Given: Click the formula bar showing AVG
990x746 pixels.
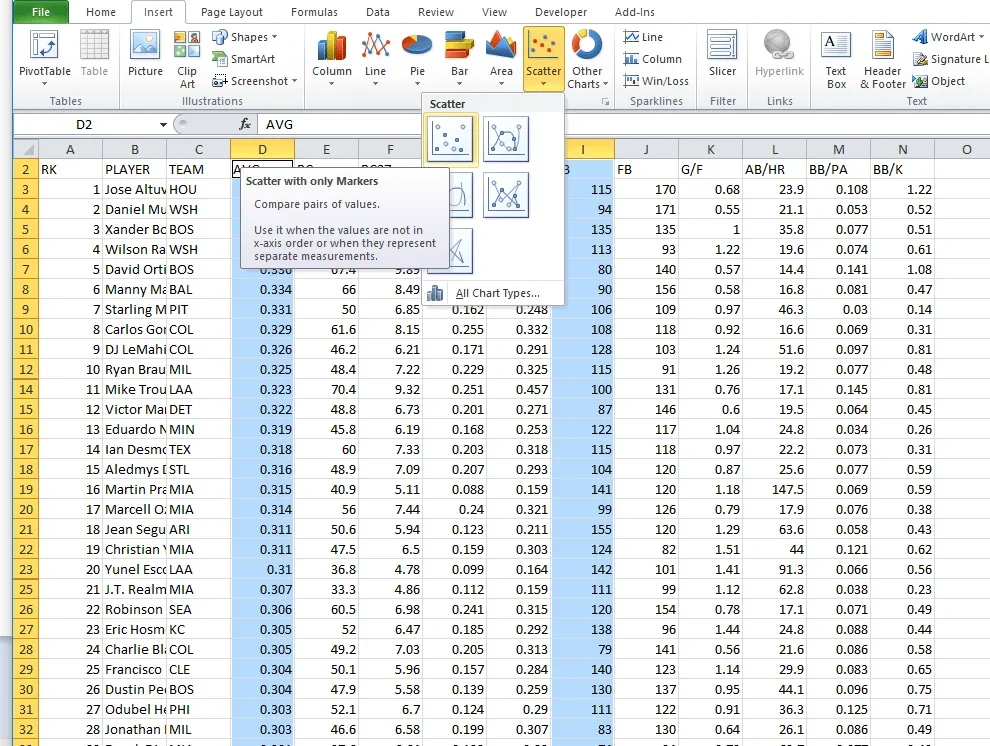Looking at the screenshot, I should click(x=622, y=124).
